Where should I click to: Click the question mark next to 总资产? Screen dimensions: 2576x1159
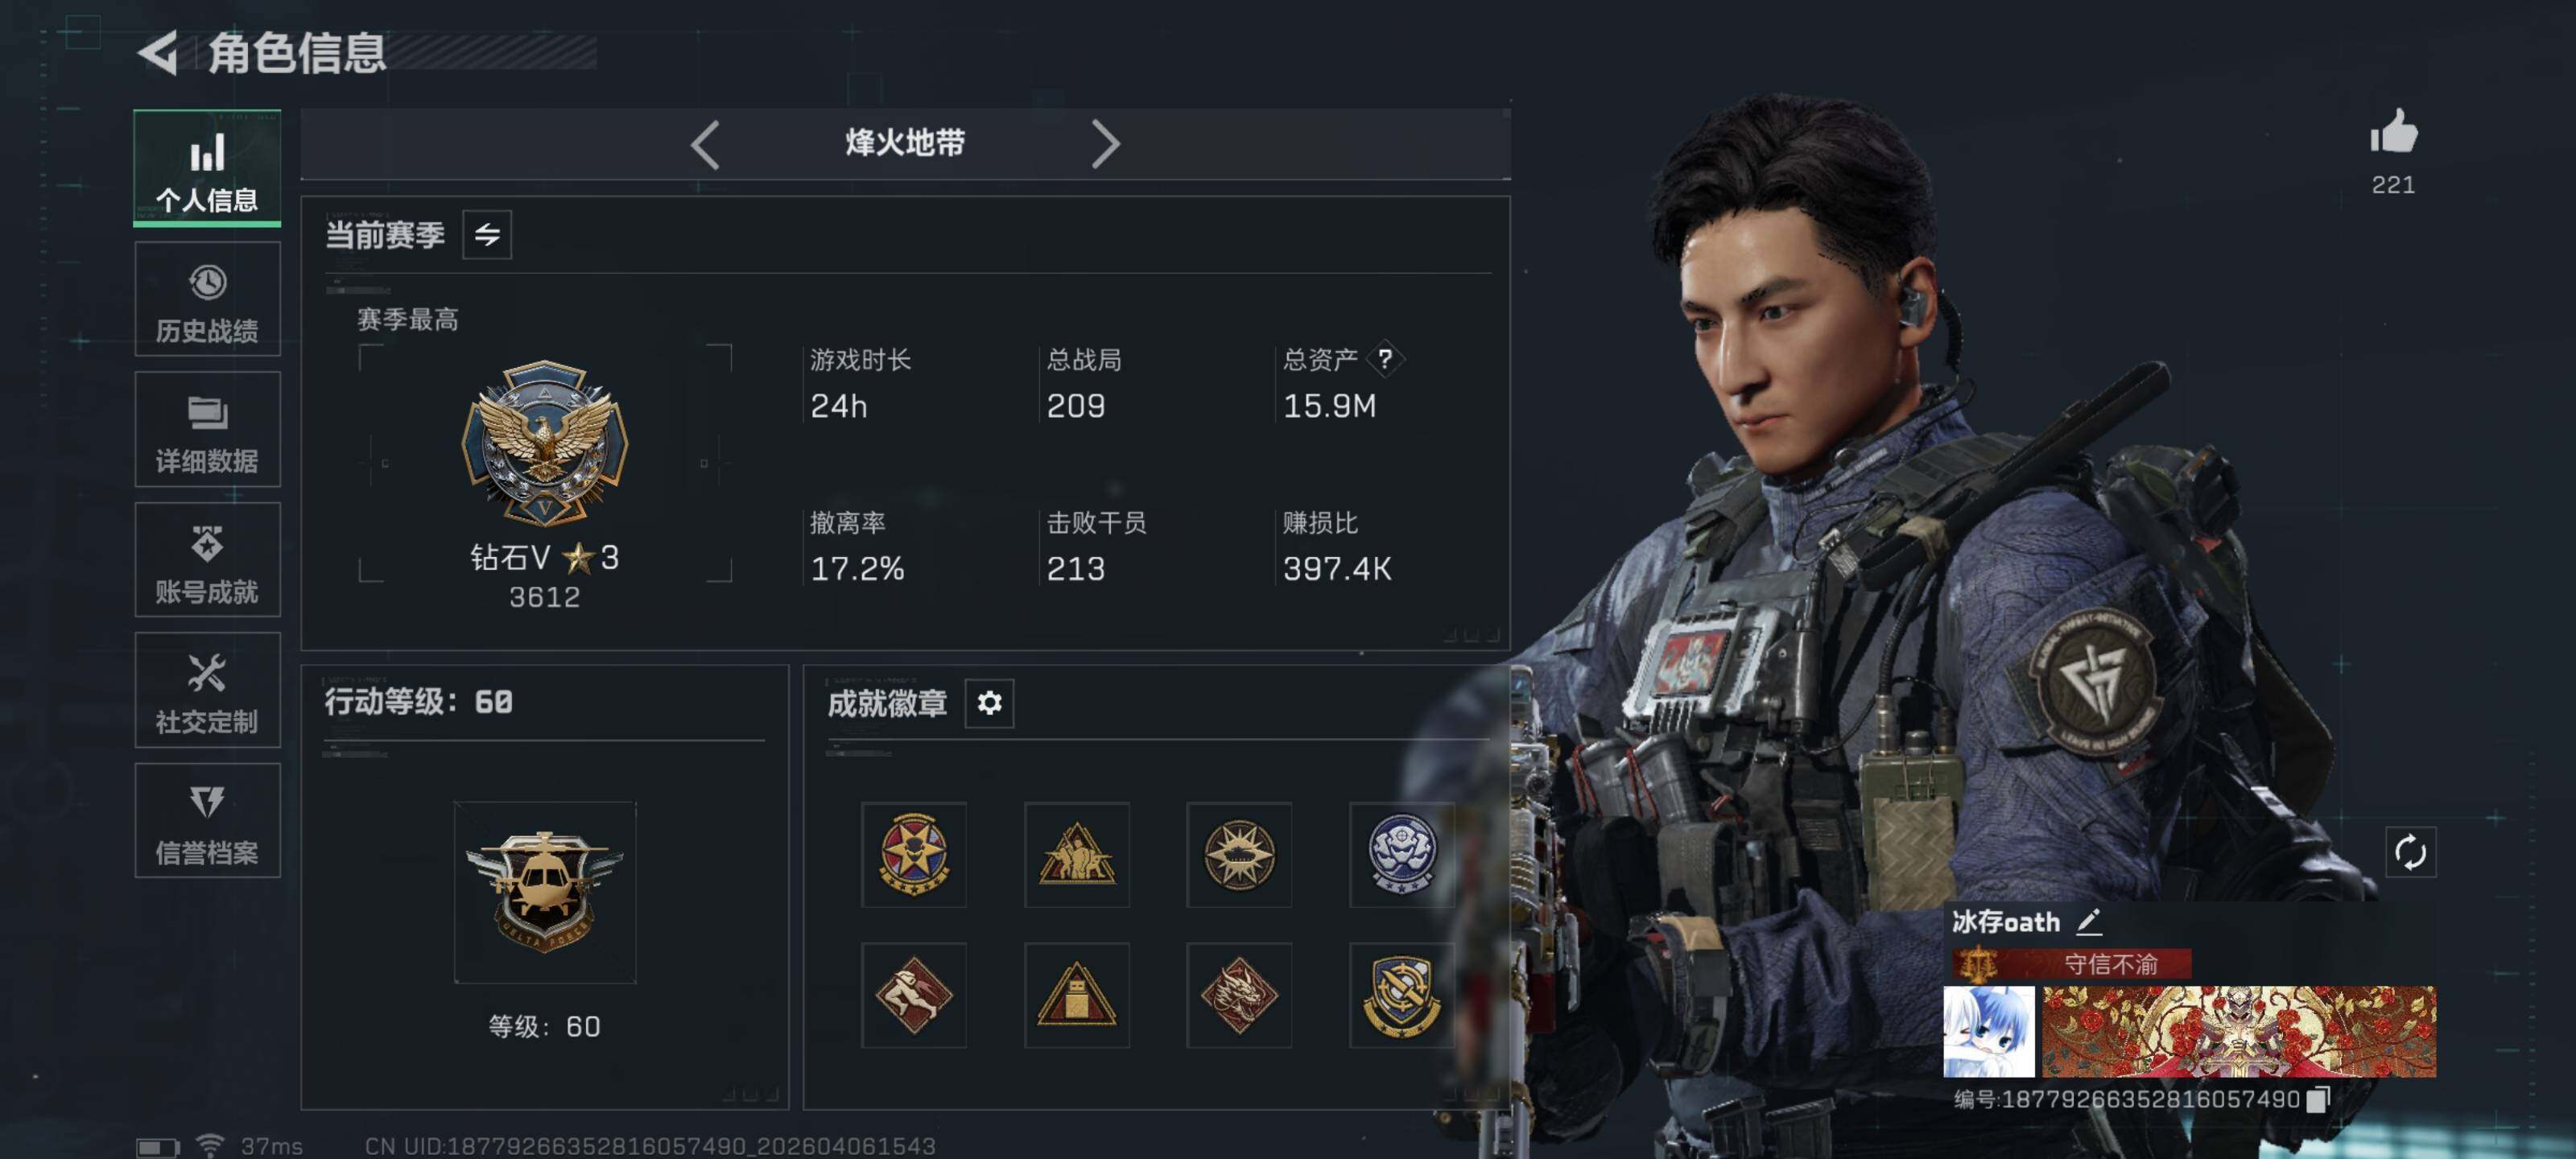click(1385, 358)
